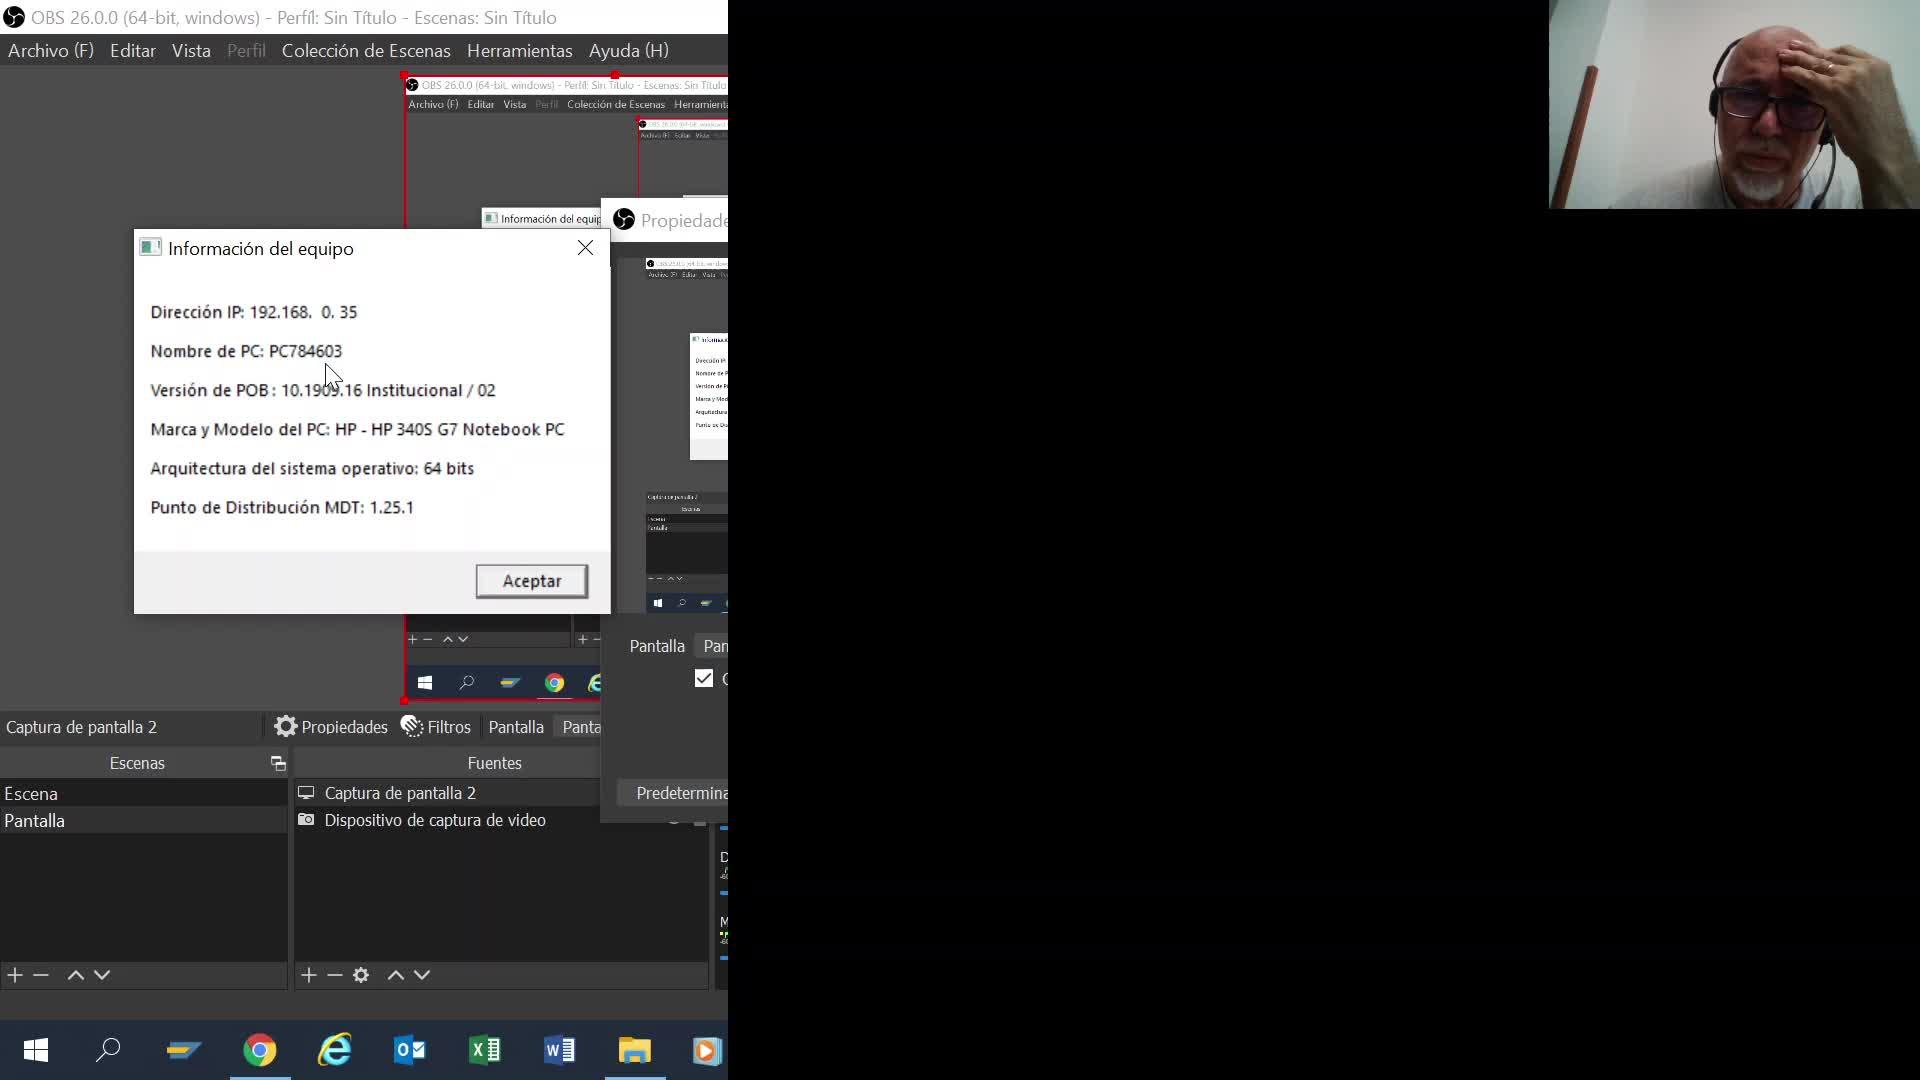Expand the Pantalla combo box in Propiedades
This screenshot has height=1080, width=1920.
click(x=715, y=646)
